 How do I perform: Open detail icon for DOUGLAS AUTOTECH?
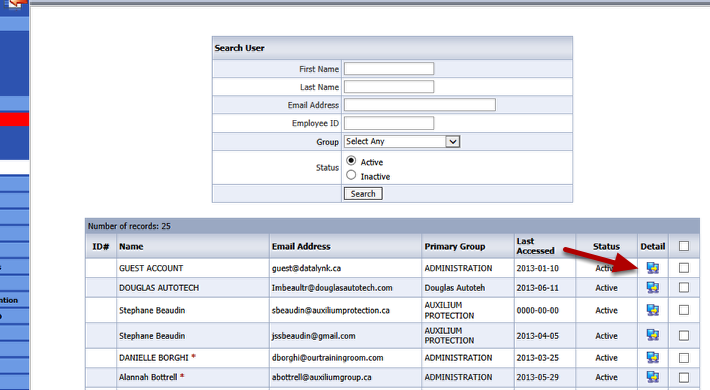(x=652, y=288)
